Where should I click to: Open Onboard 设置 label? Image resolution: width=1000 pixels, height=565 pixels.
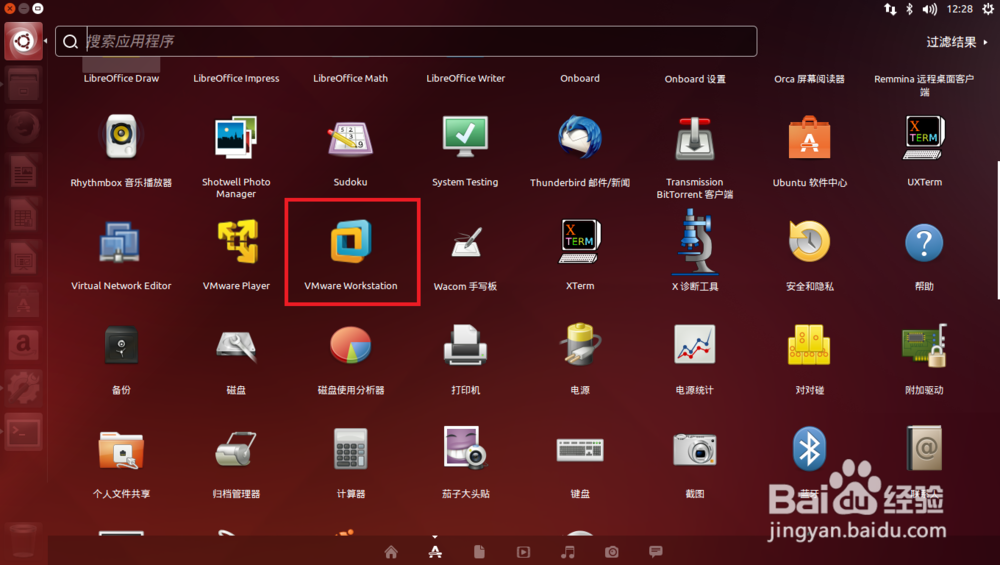tap(695, 79)
